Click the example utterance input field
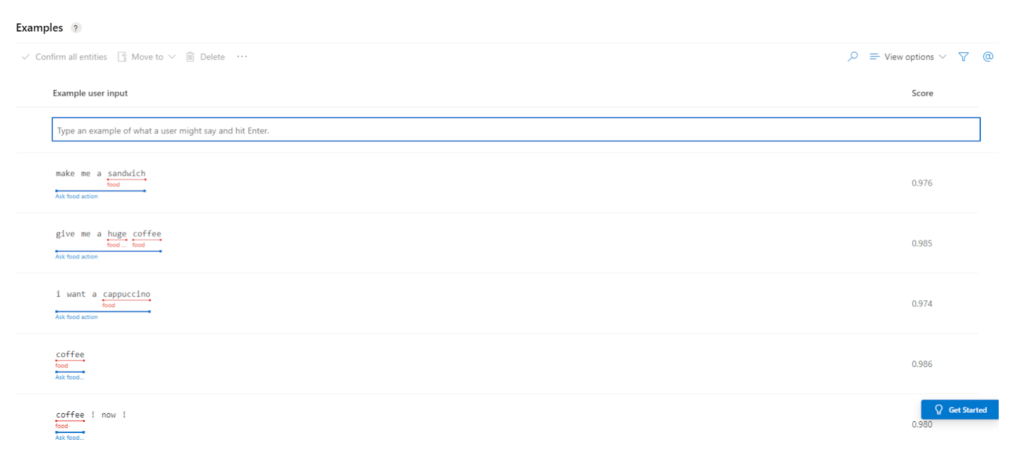 tap(516, 130)
